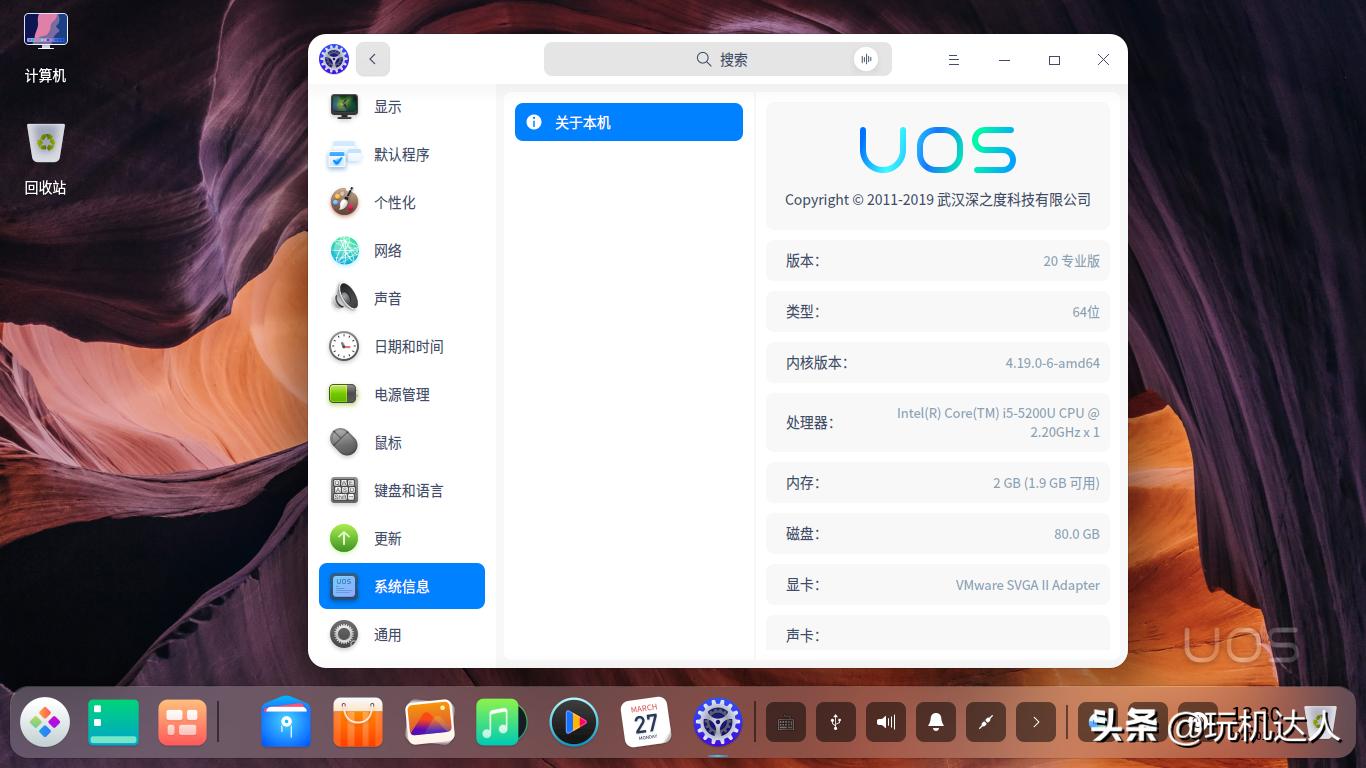1366x768 pixels.
Task: Mute system volume via the tray speaker icon
Action: 885,721
